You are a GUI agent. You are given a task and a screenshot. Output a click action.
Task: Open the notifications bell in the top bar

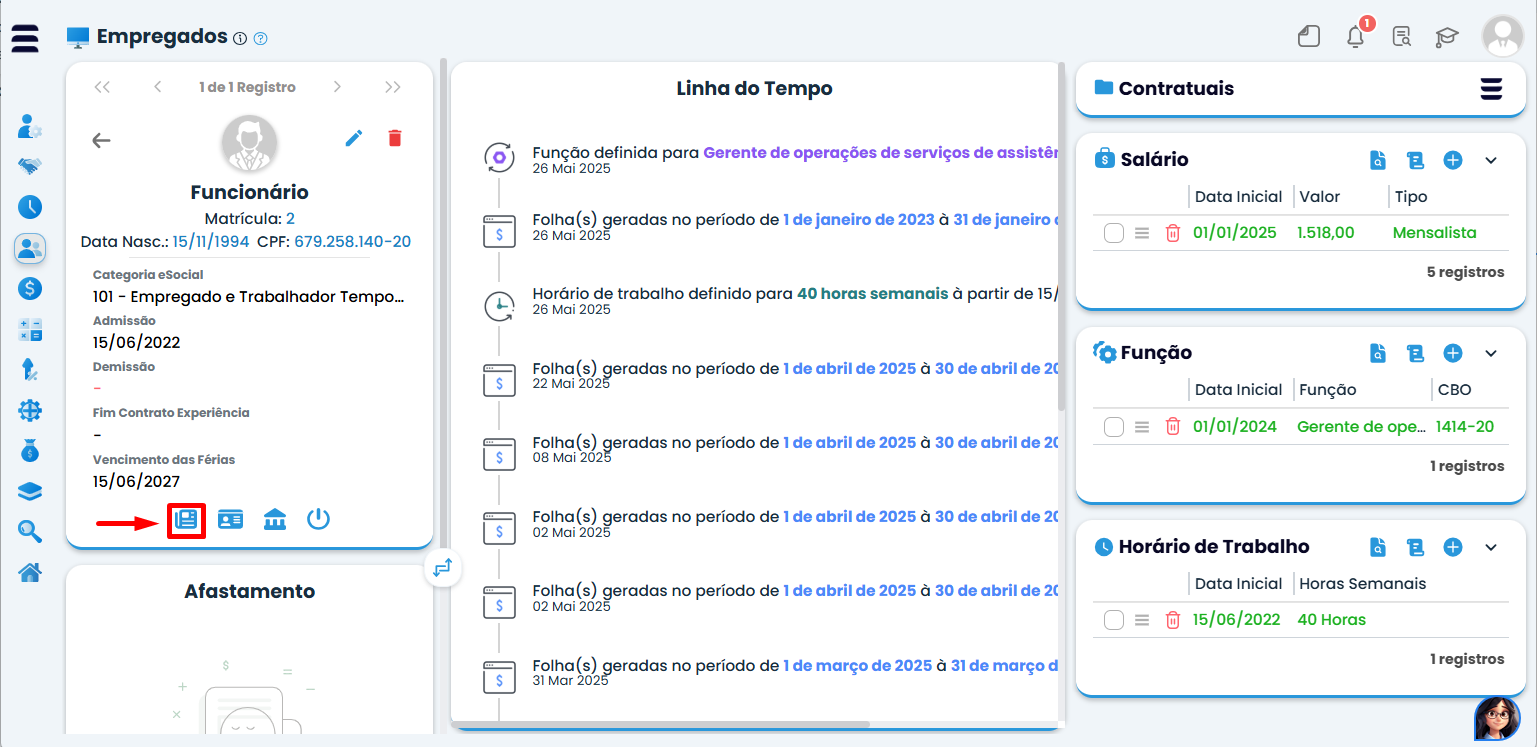[x=1356, y=37]
